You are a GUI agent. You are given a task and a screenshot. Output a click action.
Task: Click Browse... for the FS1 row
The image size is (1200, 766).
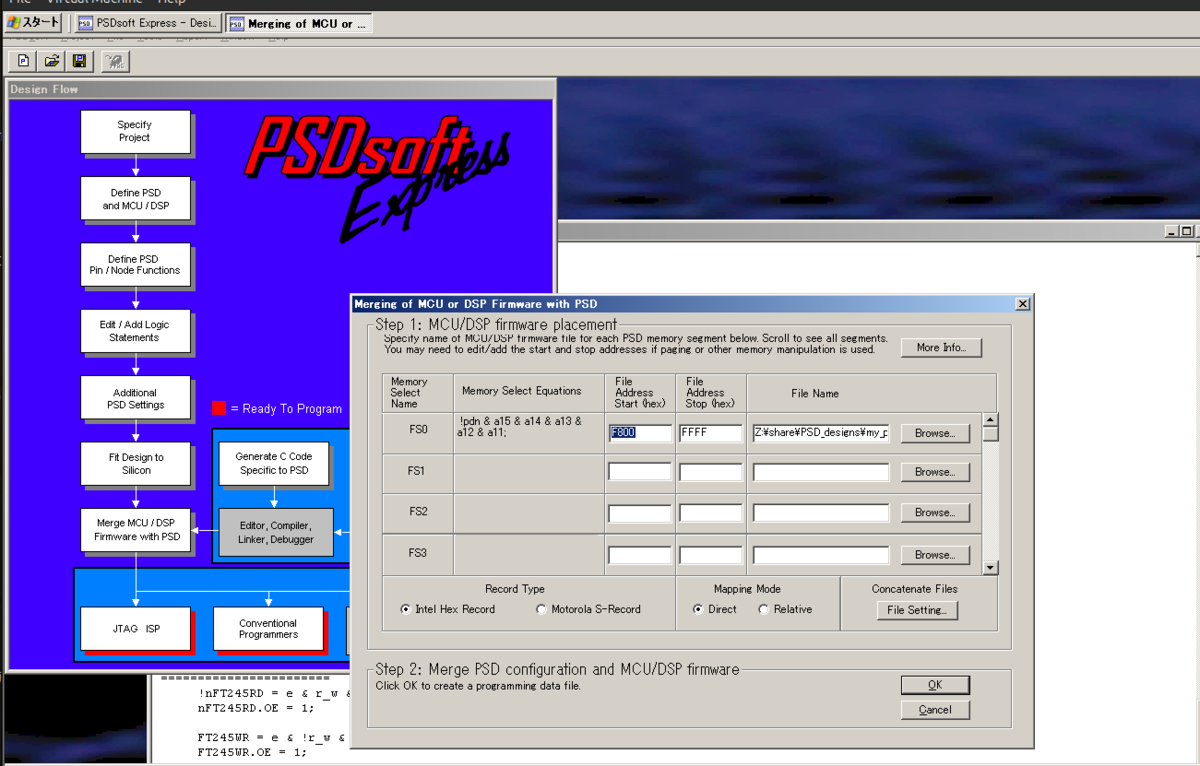pos(936,472)
